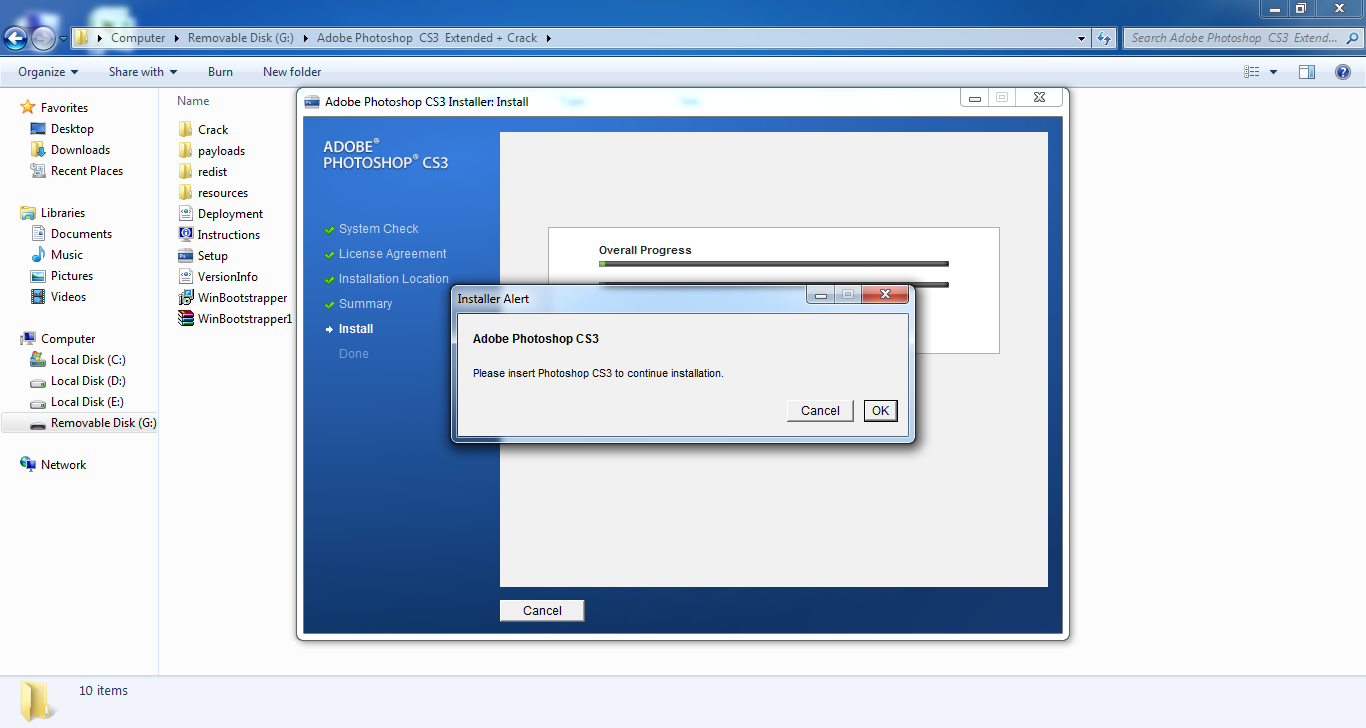
Task: Click the Pictures library icon
Action: [38, 275]
